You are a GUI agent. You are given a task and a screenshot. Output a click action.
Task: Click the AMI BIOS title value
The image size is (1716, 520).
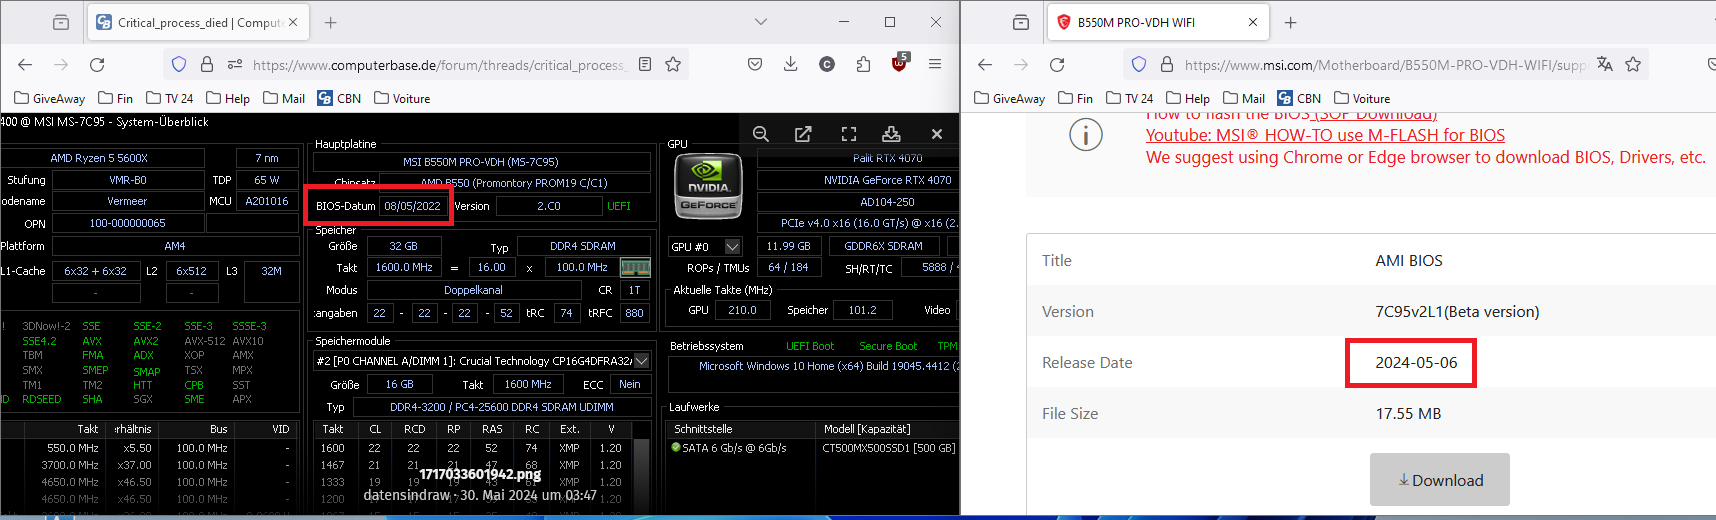[x=1409, y=260]
